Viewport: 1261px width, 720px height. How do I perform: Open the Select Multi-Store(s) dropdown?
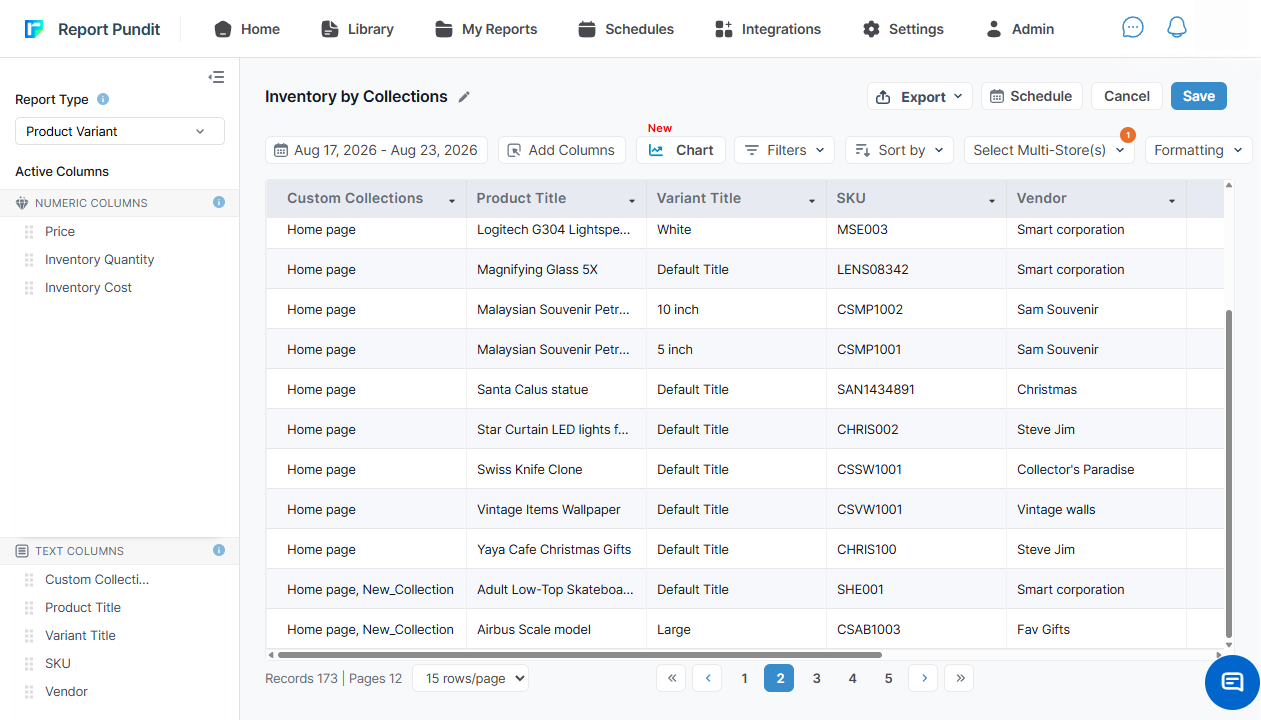click(1050, 150)
